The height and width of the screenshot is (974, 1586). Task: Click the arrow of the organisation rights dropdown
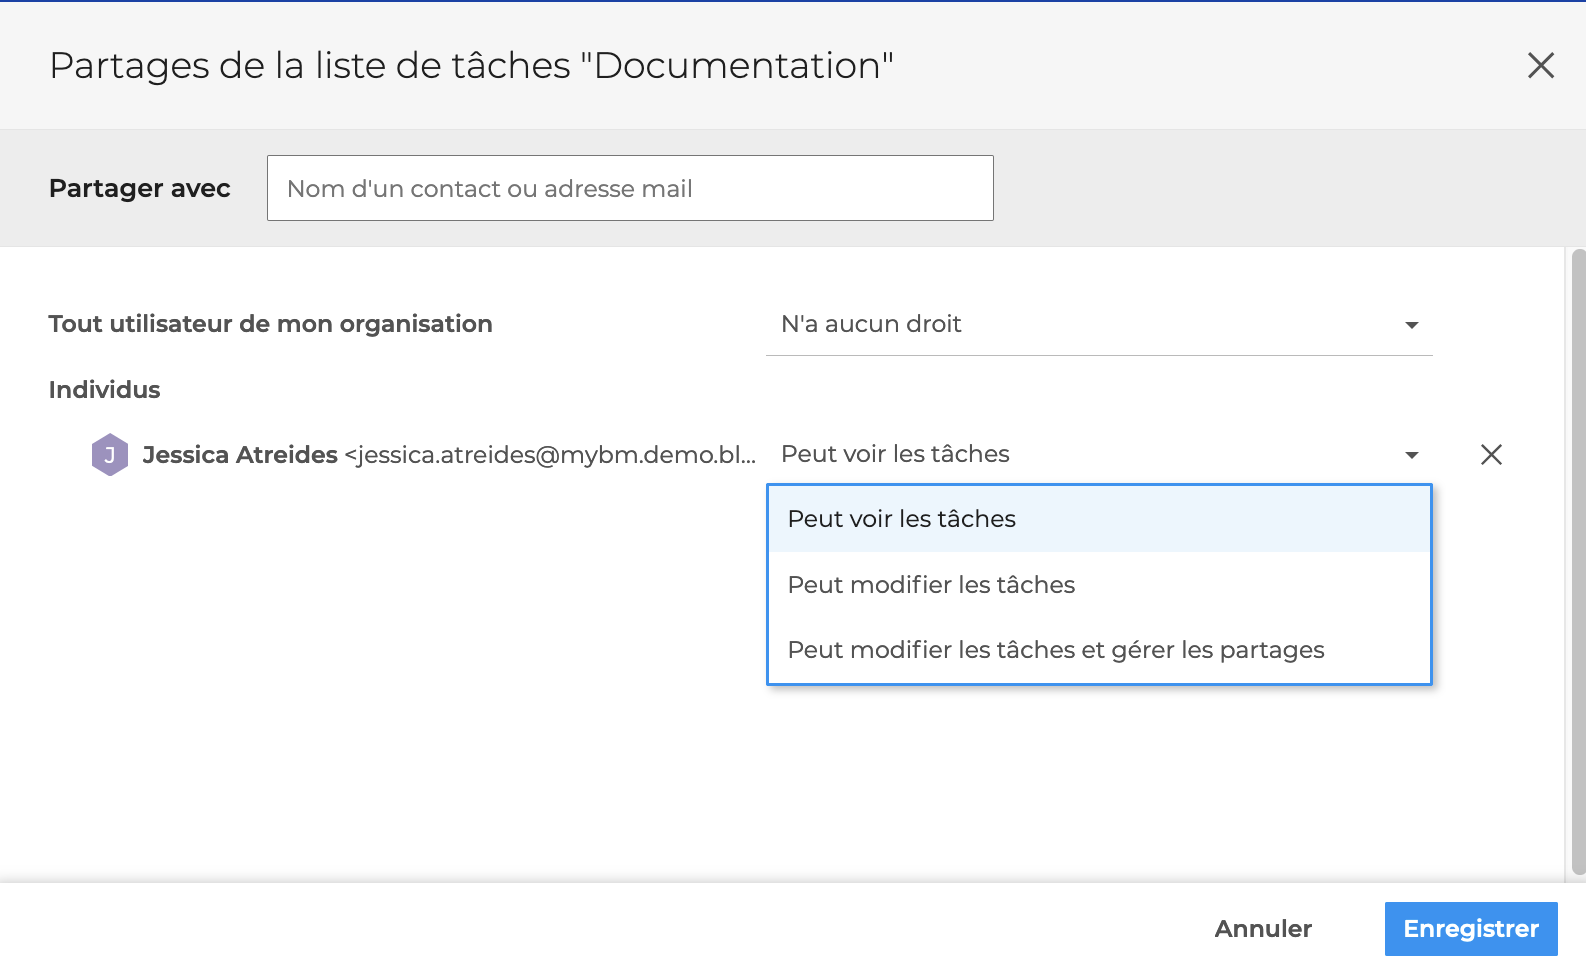point(1411,325)
